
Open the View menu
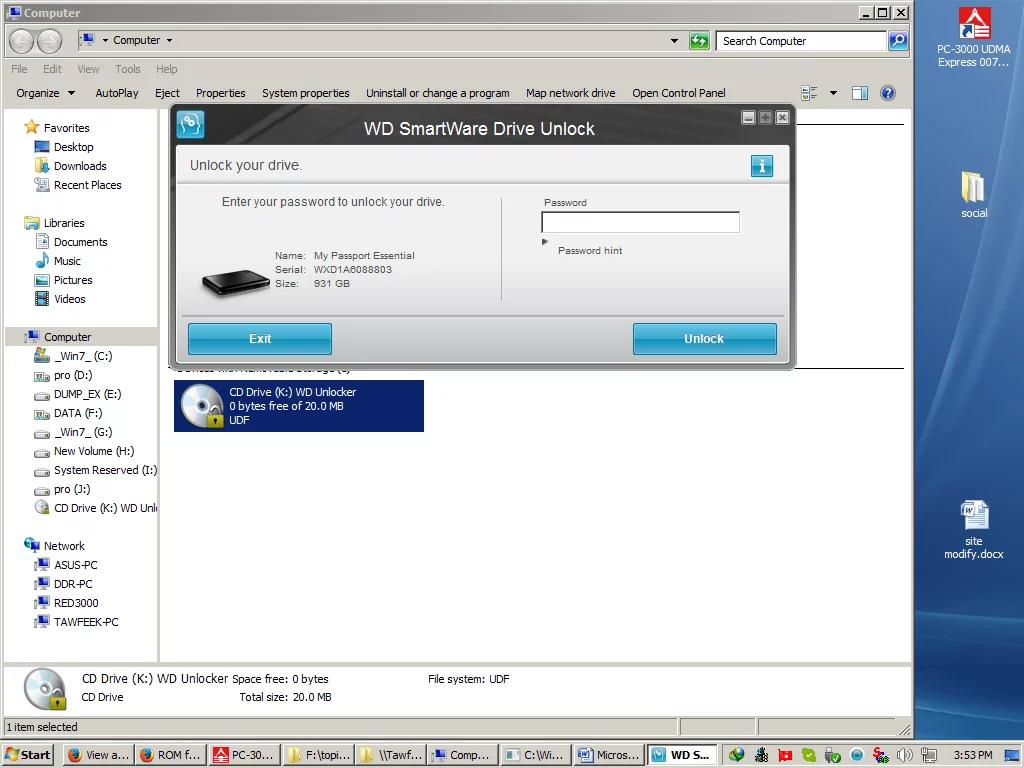pos(88,69)
